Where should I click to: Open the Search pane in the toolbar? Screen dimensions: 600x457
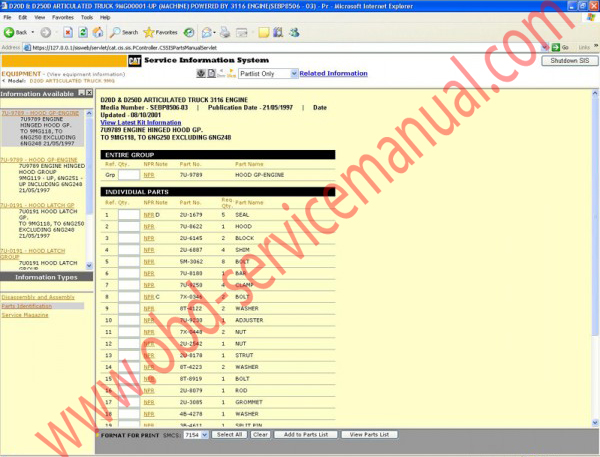(124, 33)
